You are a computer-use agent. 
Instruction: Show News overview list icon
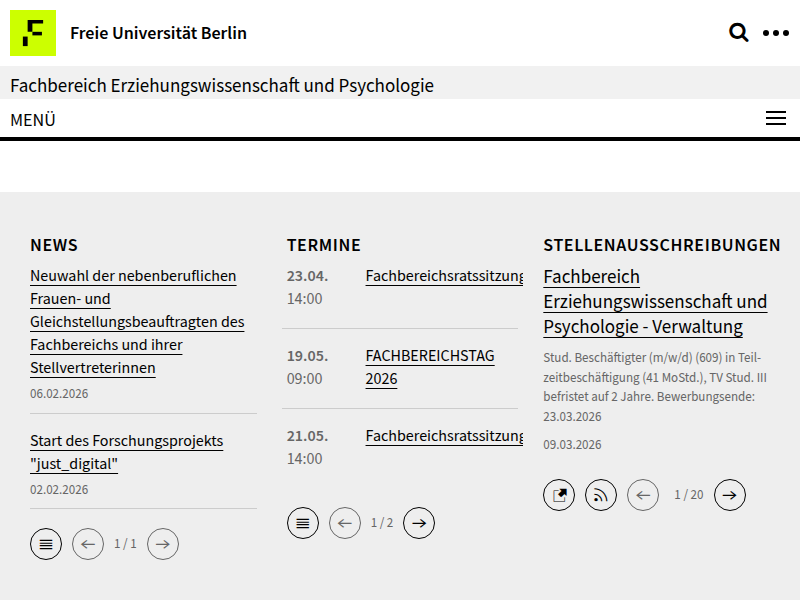46,544
